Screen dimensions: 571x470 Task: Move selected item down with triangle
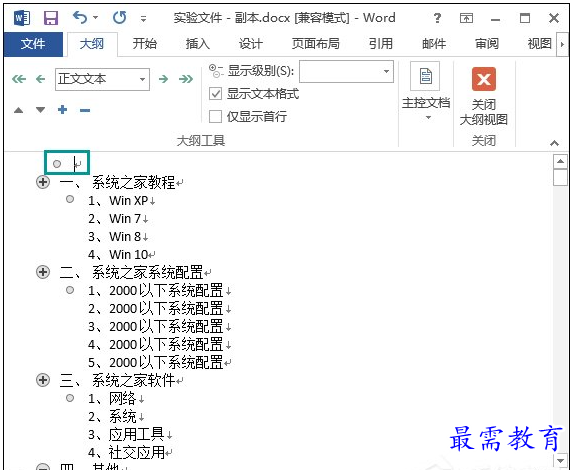(x=40, y=110)
